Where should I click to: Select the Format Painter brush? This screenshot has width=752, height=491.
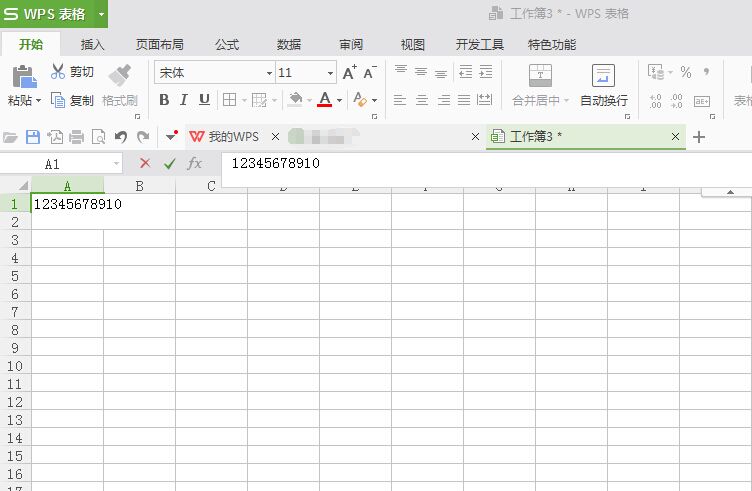(120, 75)
